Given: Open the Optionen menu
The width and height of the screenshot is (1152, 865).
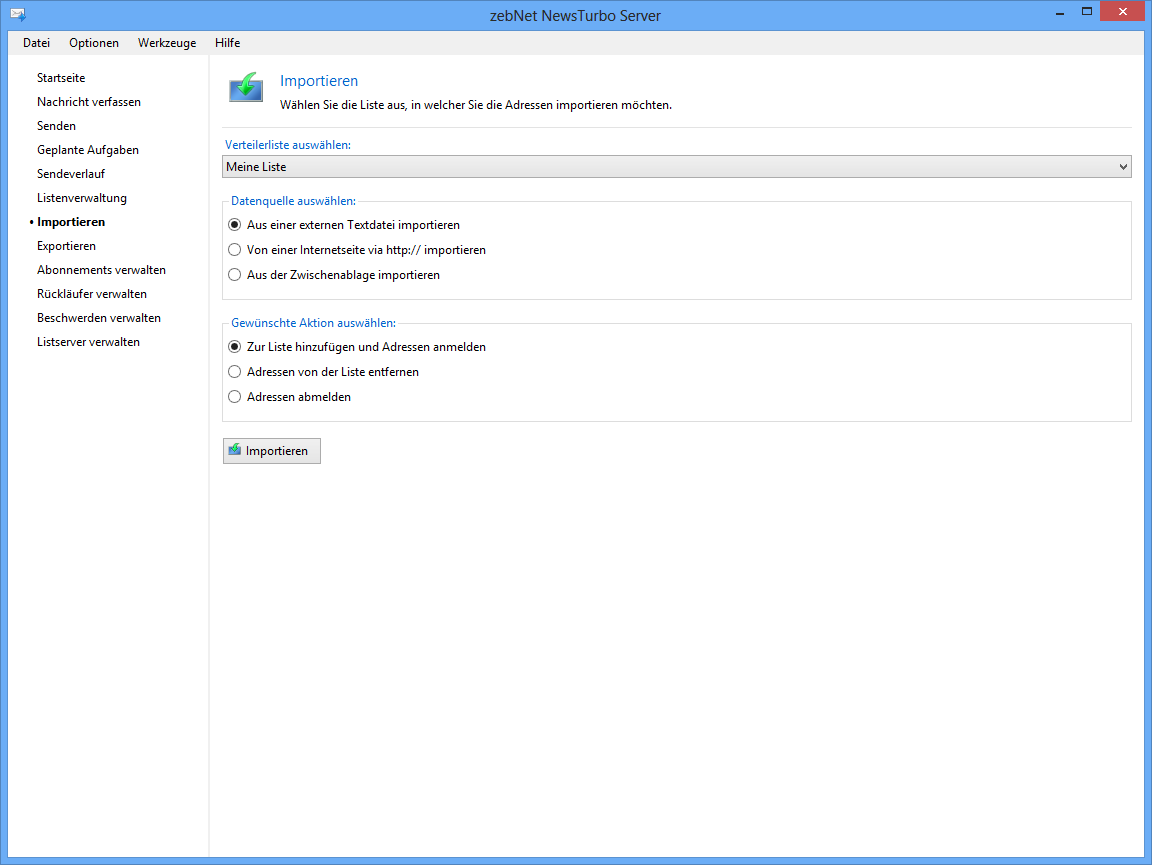Looking at the screenshot, I should point(94,43).
